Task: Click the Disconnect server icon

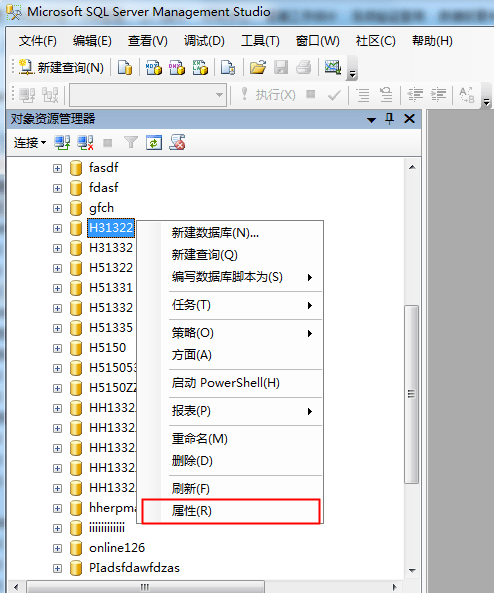Action: click(x=85, y=143)
